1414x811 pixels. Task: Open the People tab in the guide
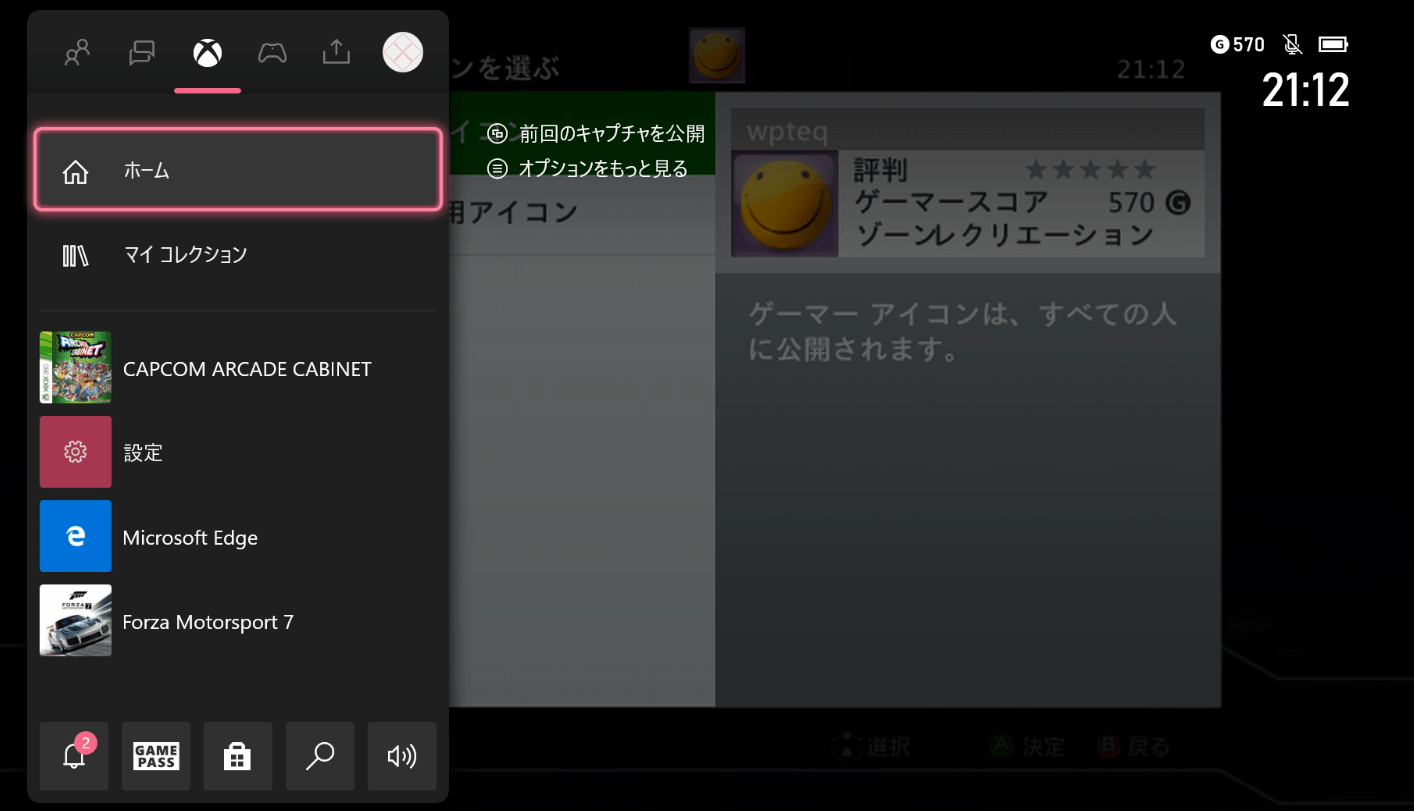point(77,52)
